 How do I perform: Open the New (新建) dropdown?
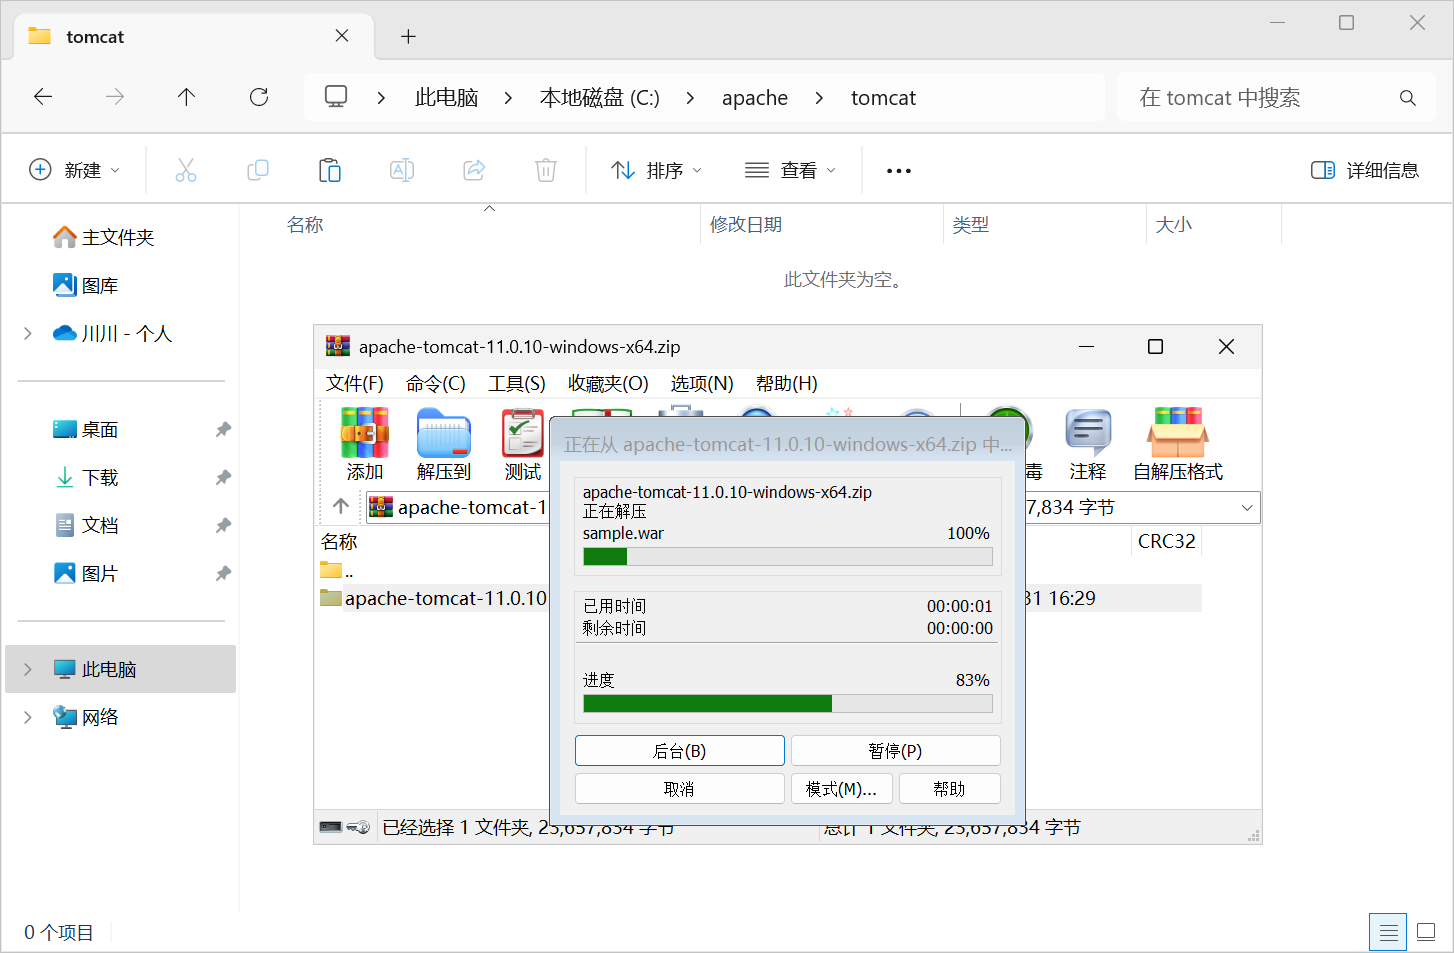[75, 170]
